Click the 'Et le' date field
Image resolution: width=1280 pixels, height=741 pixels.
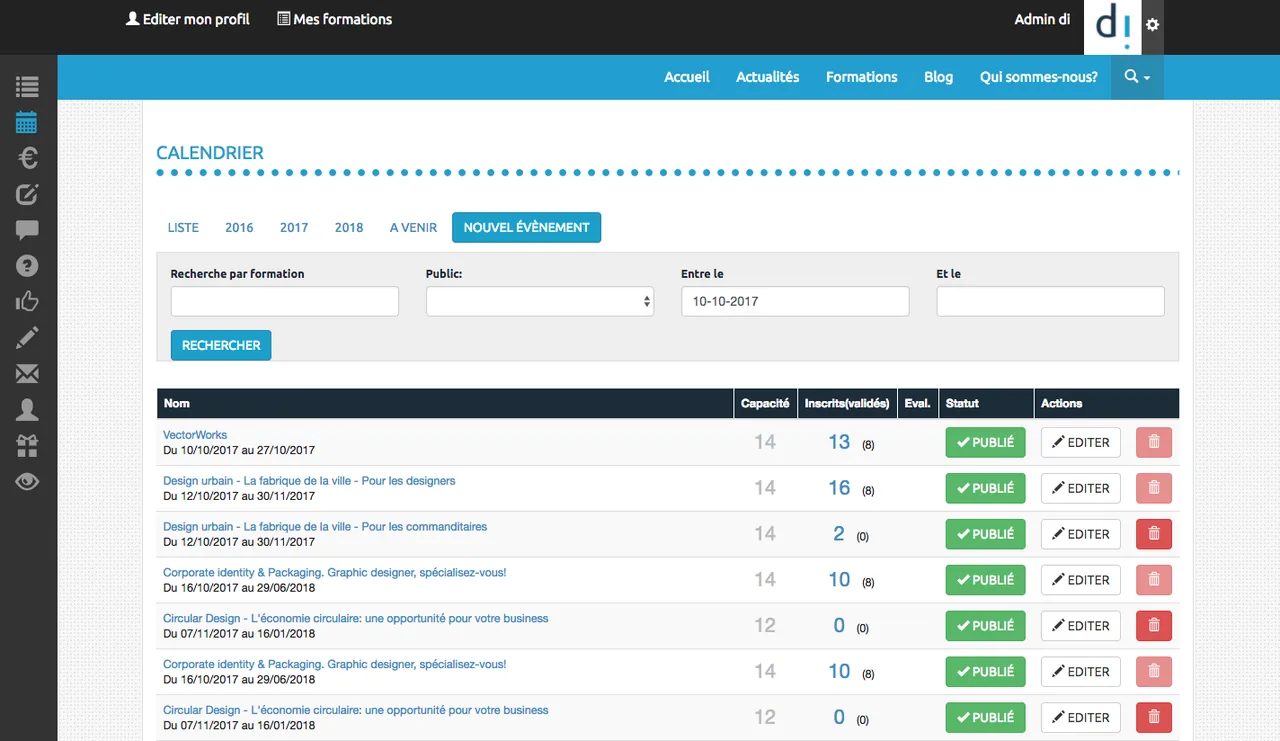tap(1051, 301)
